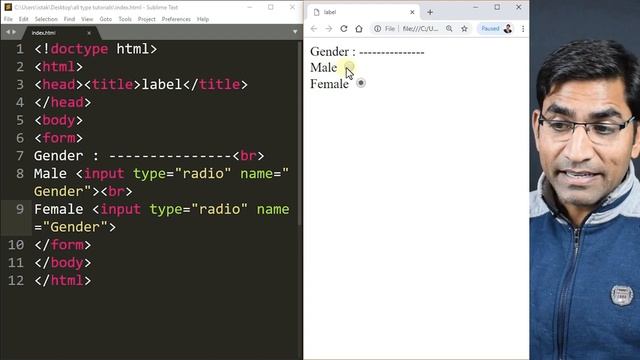Click 'Gender :' text on code line 7
The height and width of the screenshot is (360, 640).
[x=67, y=156]
